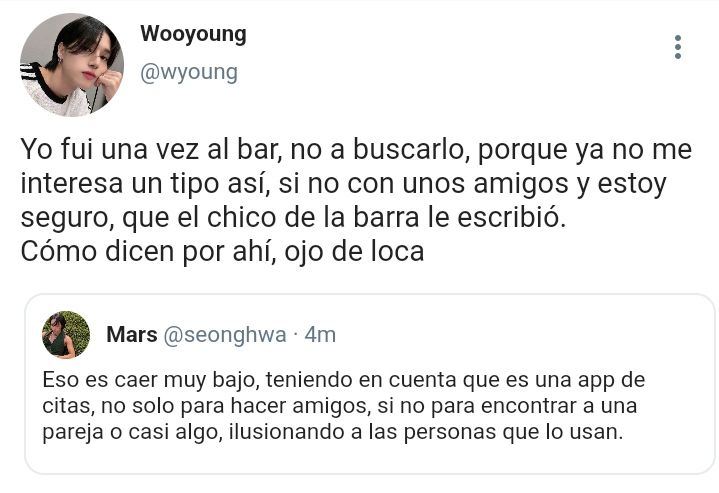Click the Mars display name
Image resolution: width=719 pixels, height=493 pixels.
pyautogui.click(x=132, y=334)
